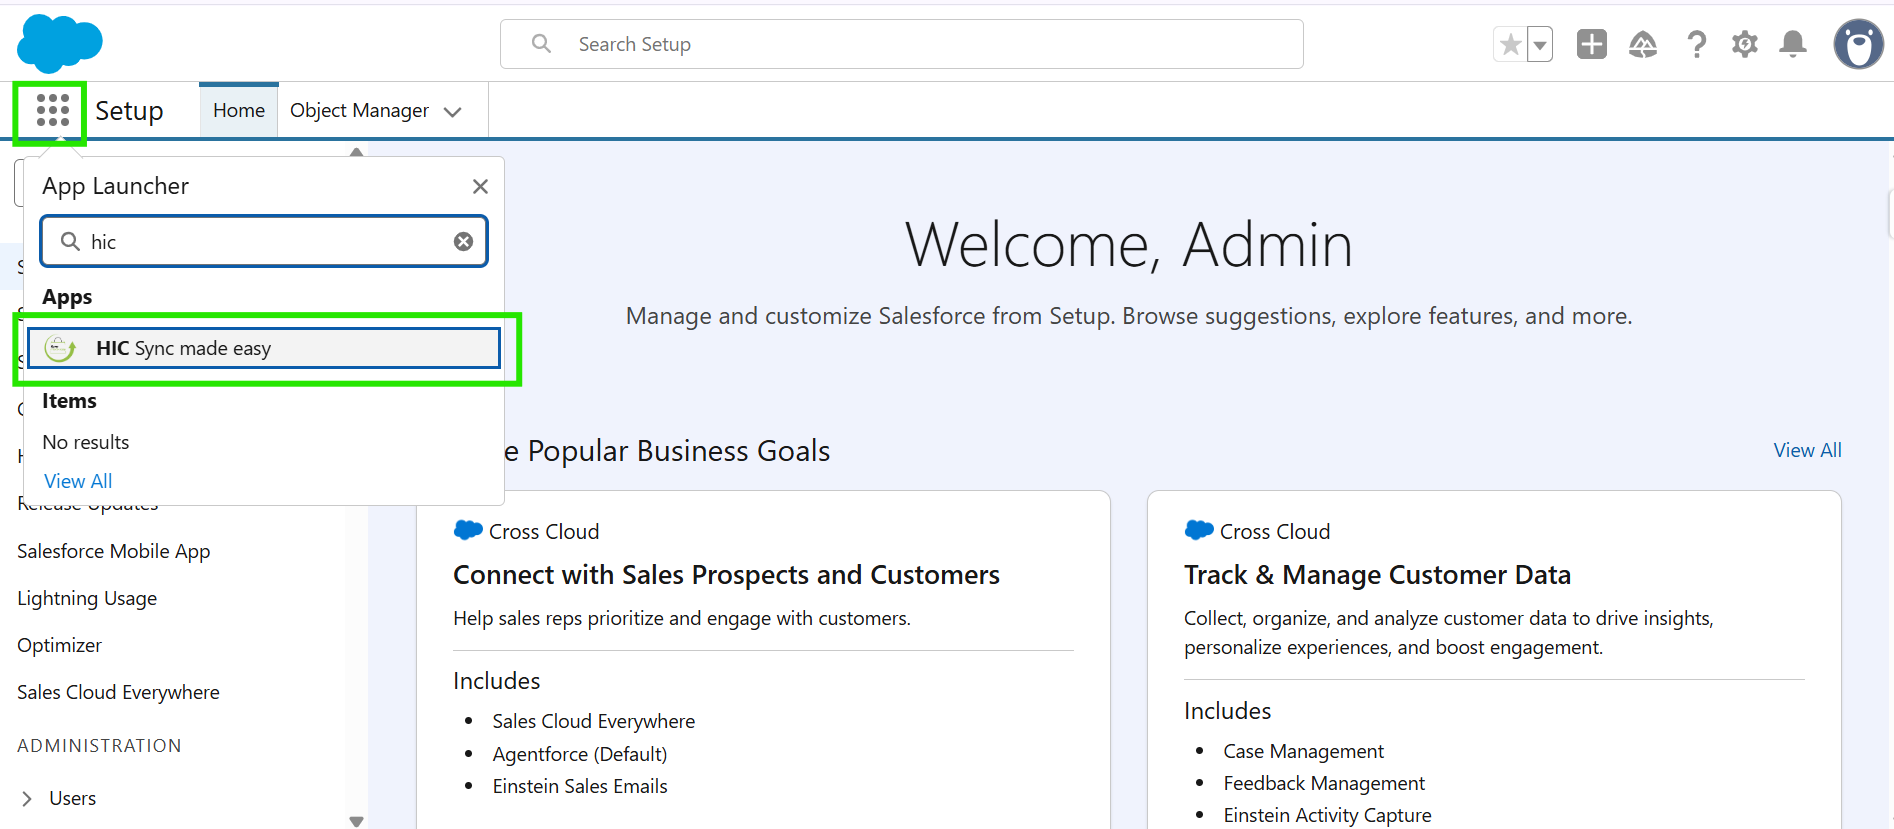Close the App Launcher panel
Viewport: 1894px width, 829px height.
click(x=480, y=186)
